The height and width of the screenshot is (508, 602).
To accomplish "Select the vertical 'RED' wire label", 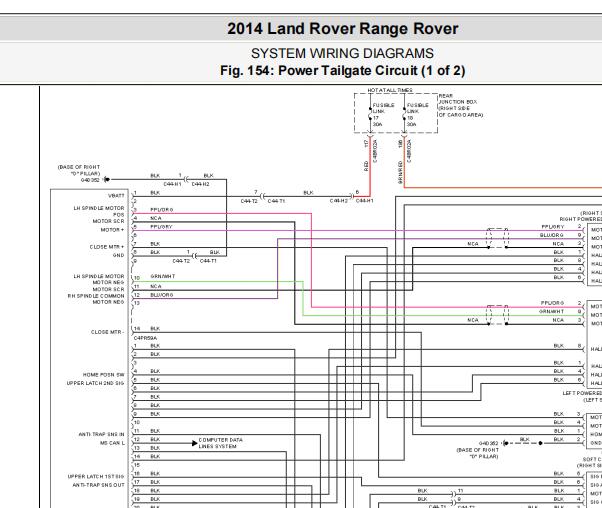I will click(366, 166).
